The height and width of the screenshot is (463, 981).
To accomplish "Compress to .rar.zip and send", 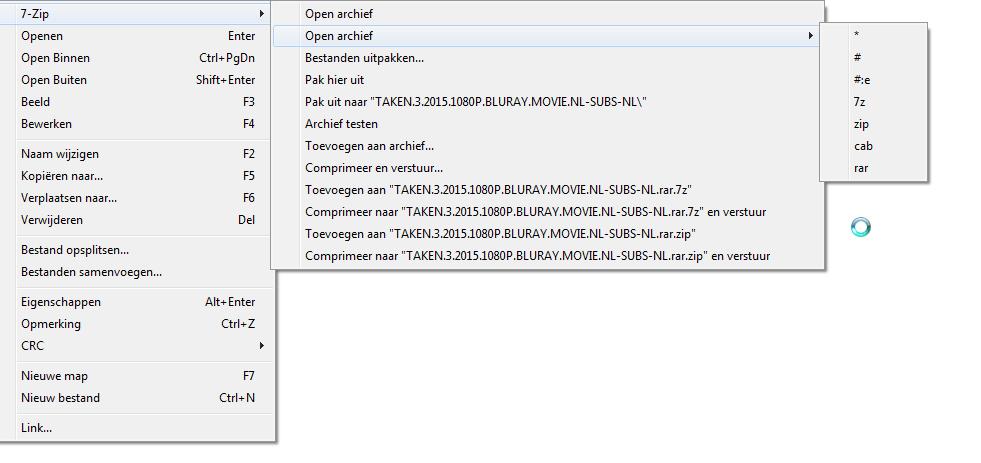I will [547, 256].
